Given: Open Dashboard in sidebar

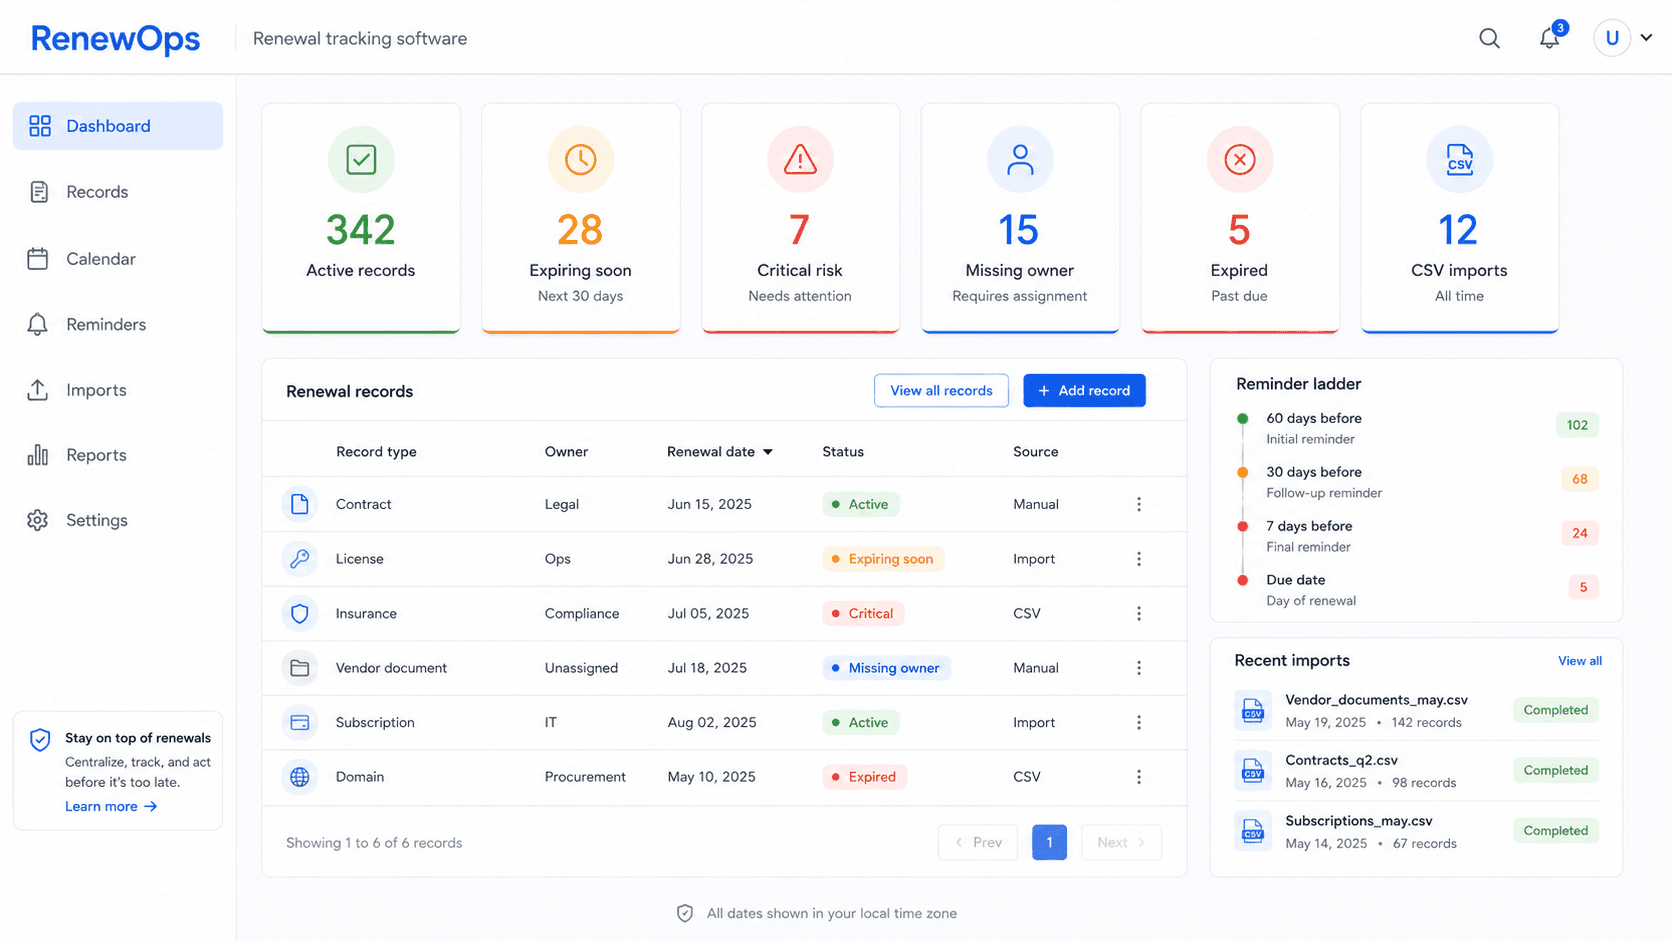Looking at the screenshot, I should pos(118,126).
